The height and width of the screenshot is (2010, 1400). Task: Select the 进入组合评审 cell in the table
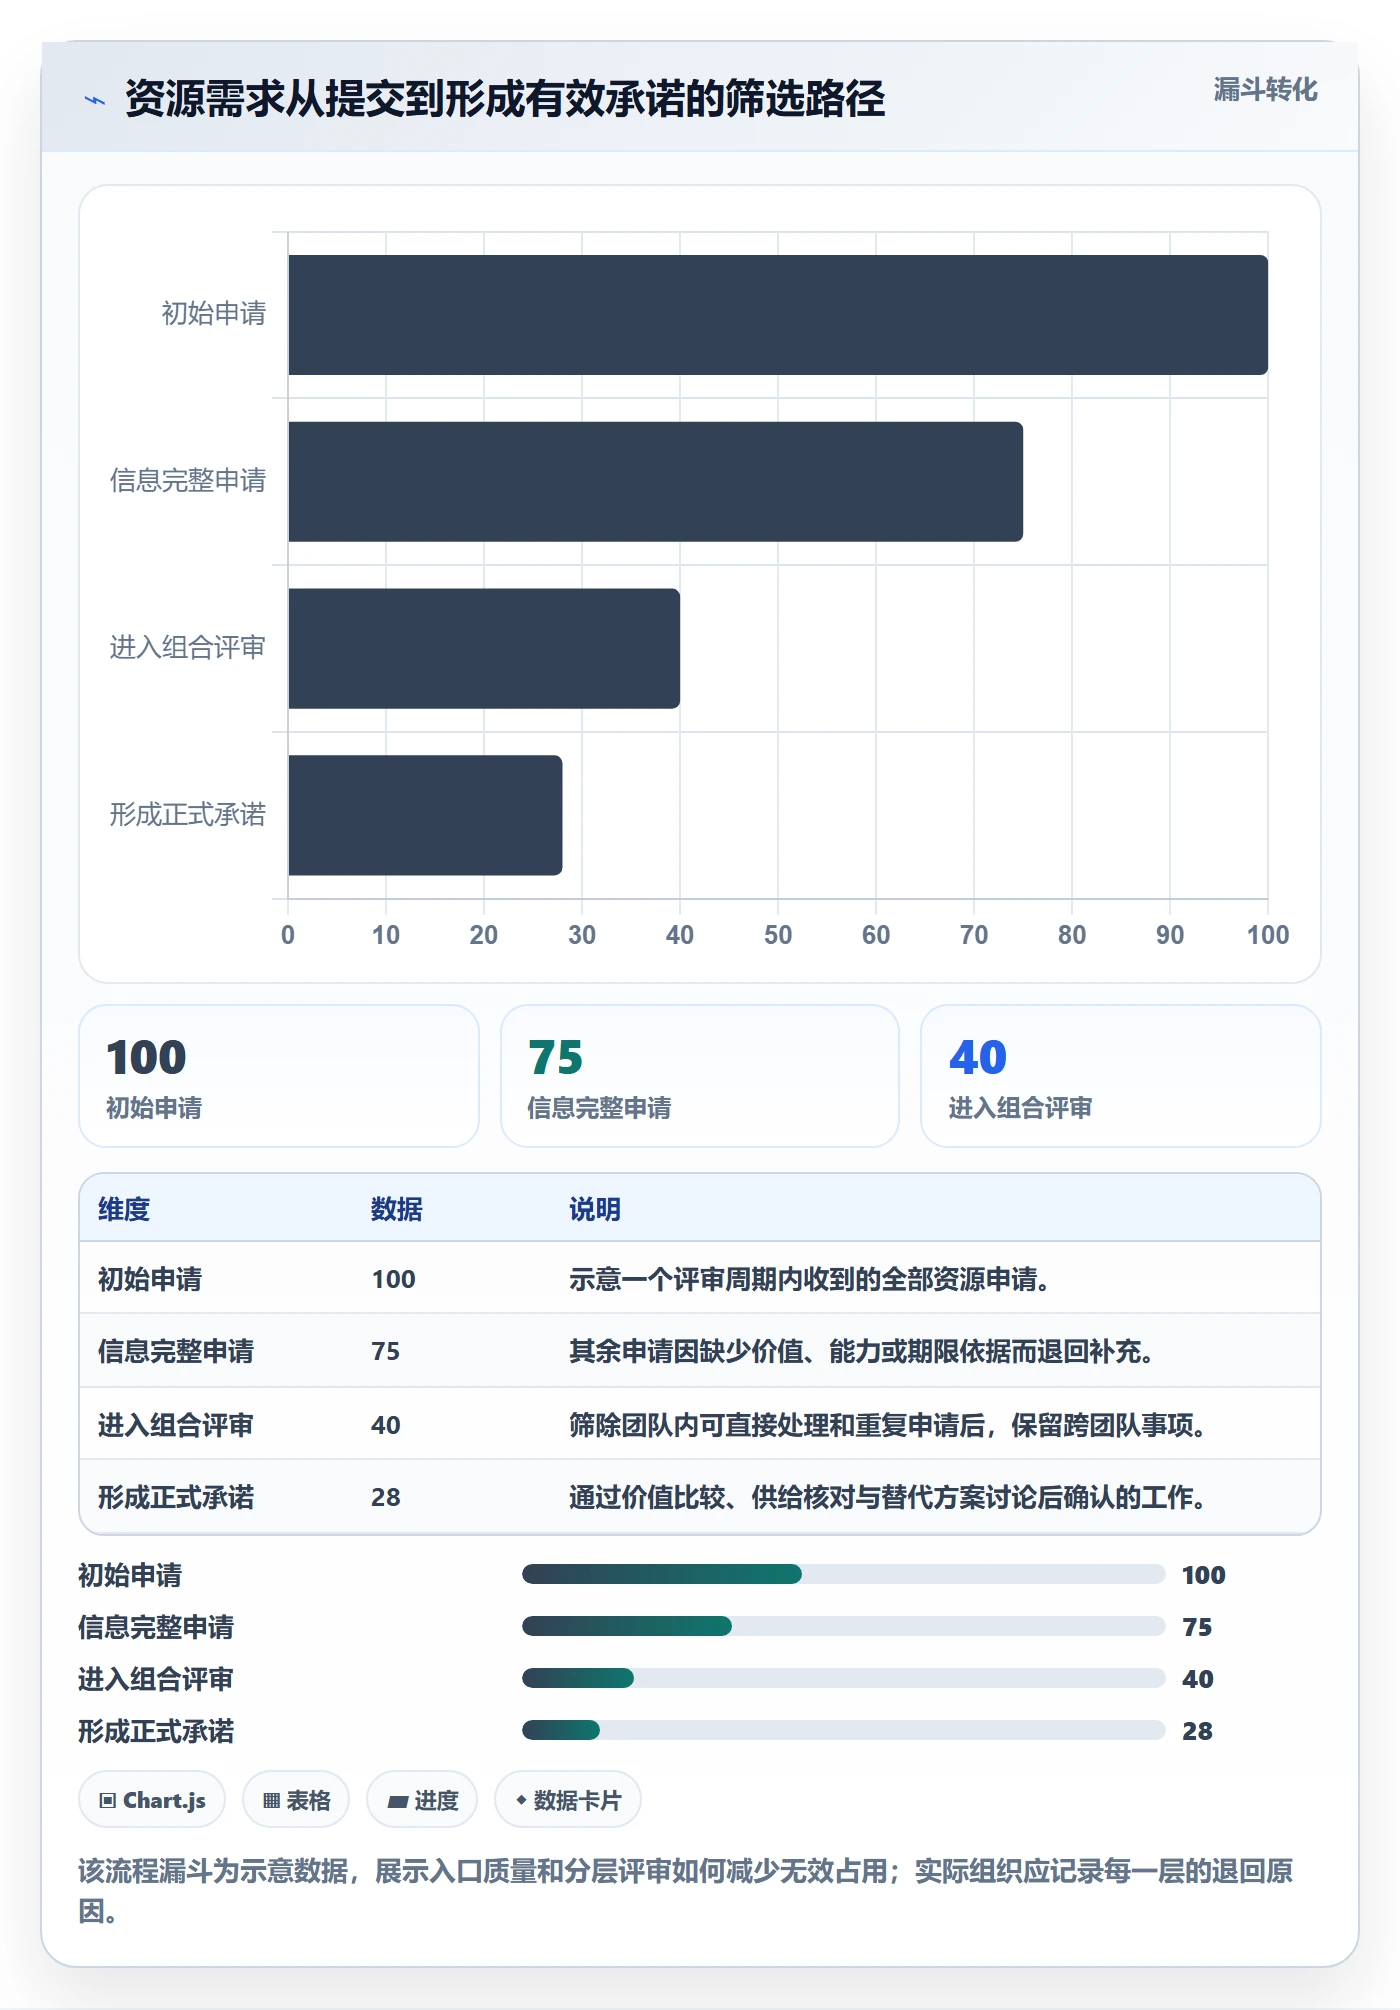point(176,1425)
